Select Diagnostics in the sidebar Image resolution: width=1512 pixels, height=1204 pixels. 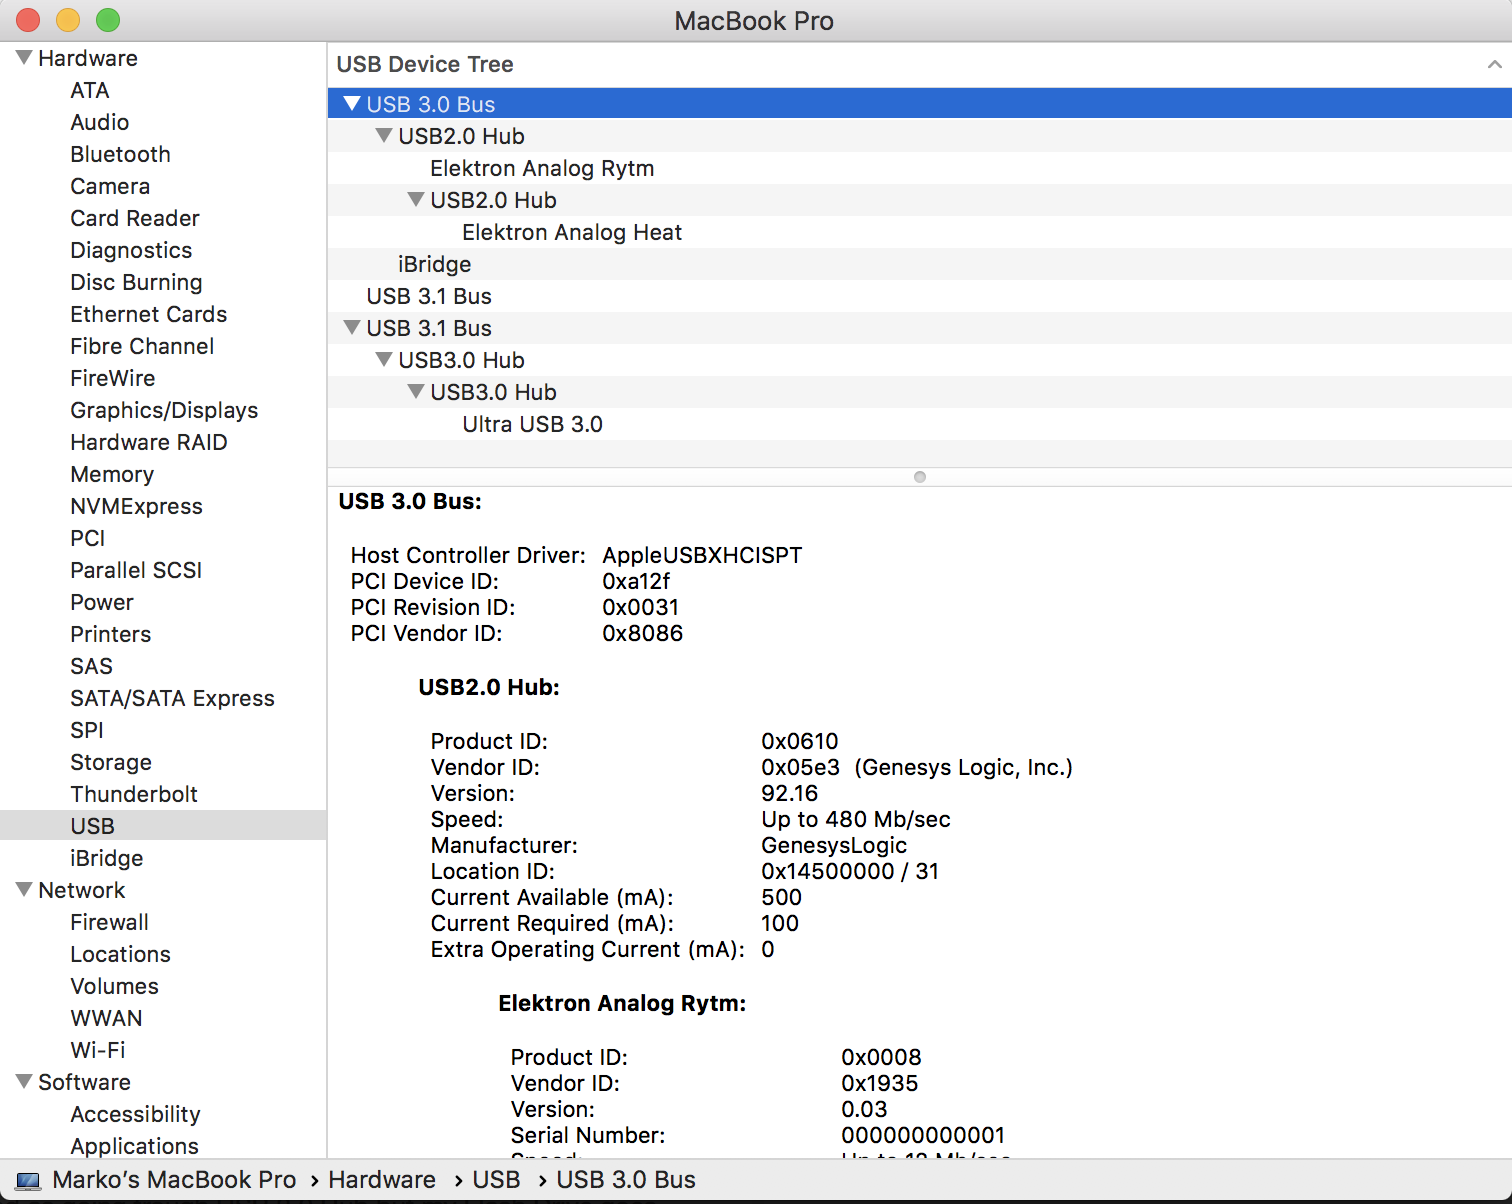pos(131,250)
